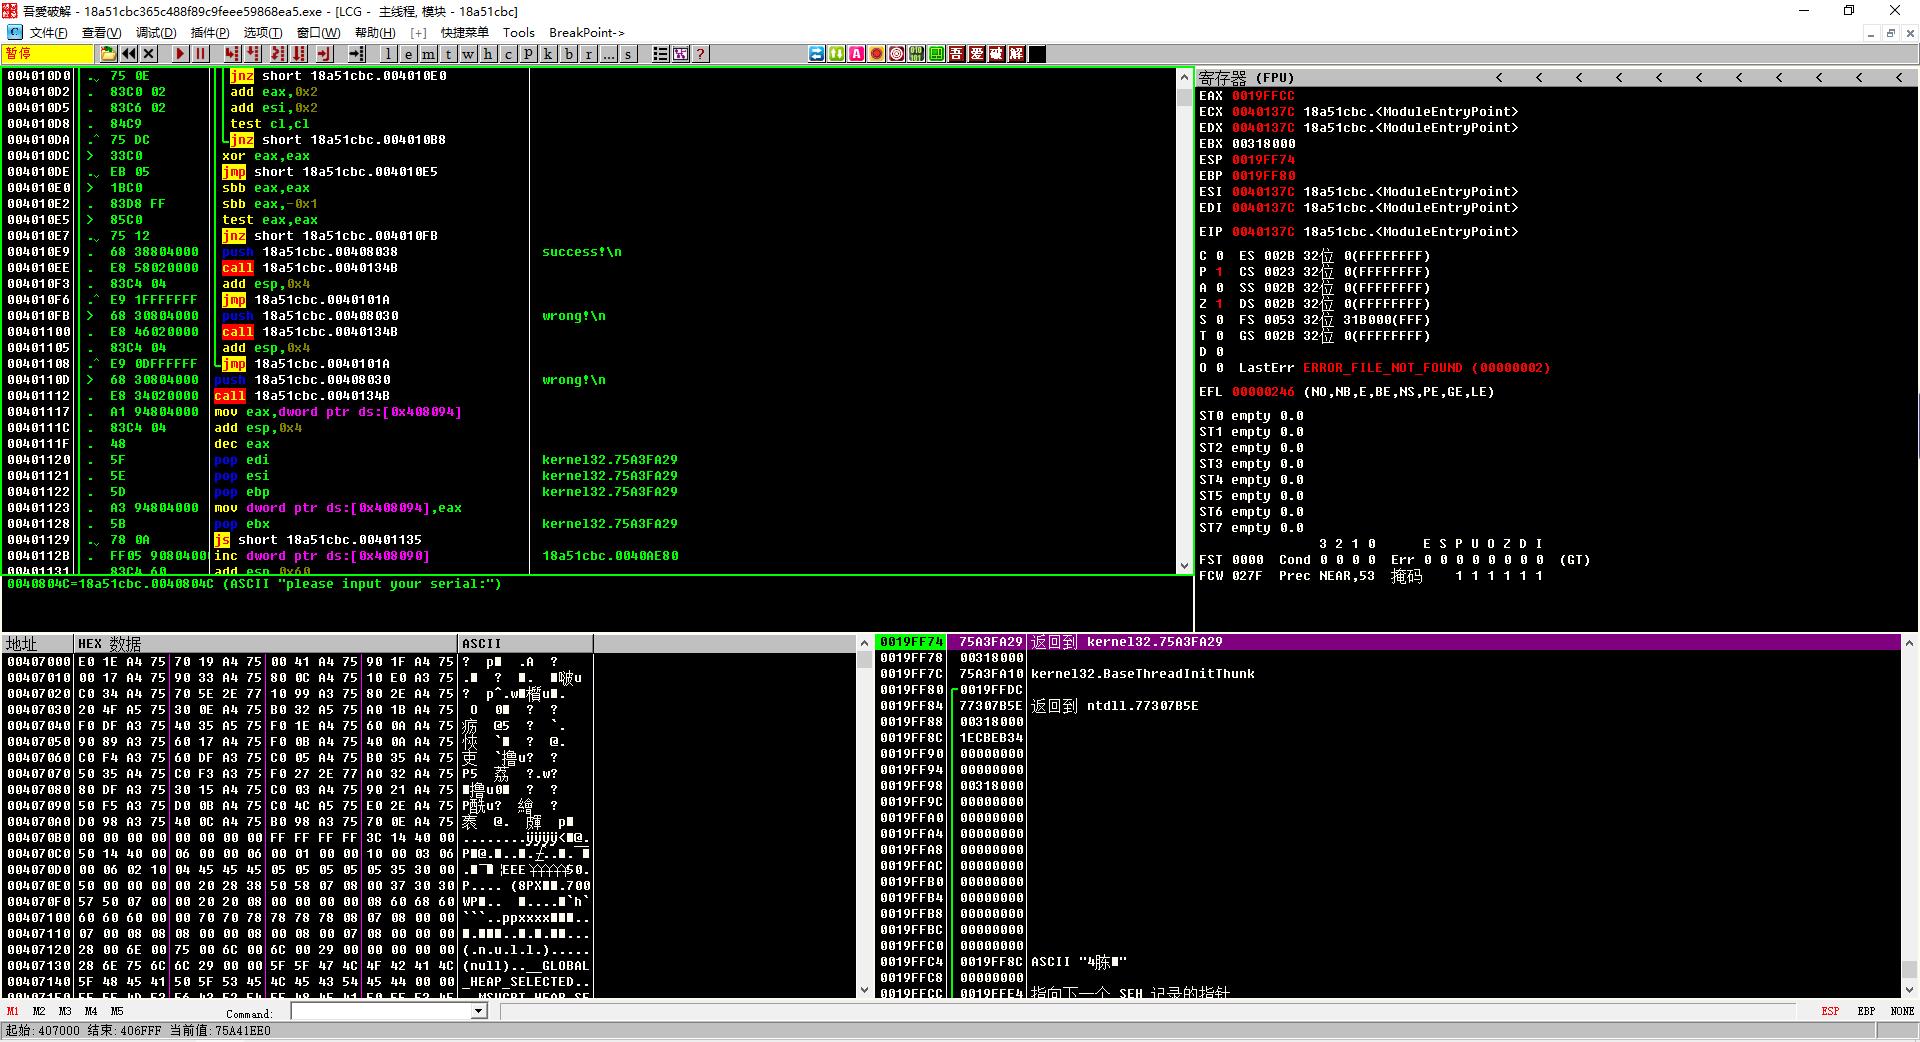Screen dimensions: 1920x1042
Task: Show windows list with the 'w' button
Action: point(468,54)
